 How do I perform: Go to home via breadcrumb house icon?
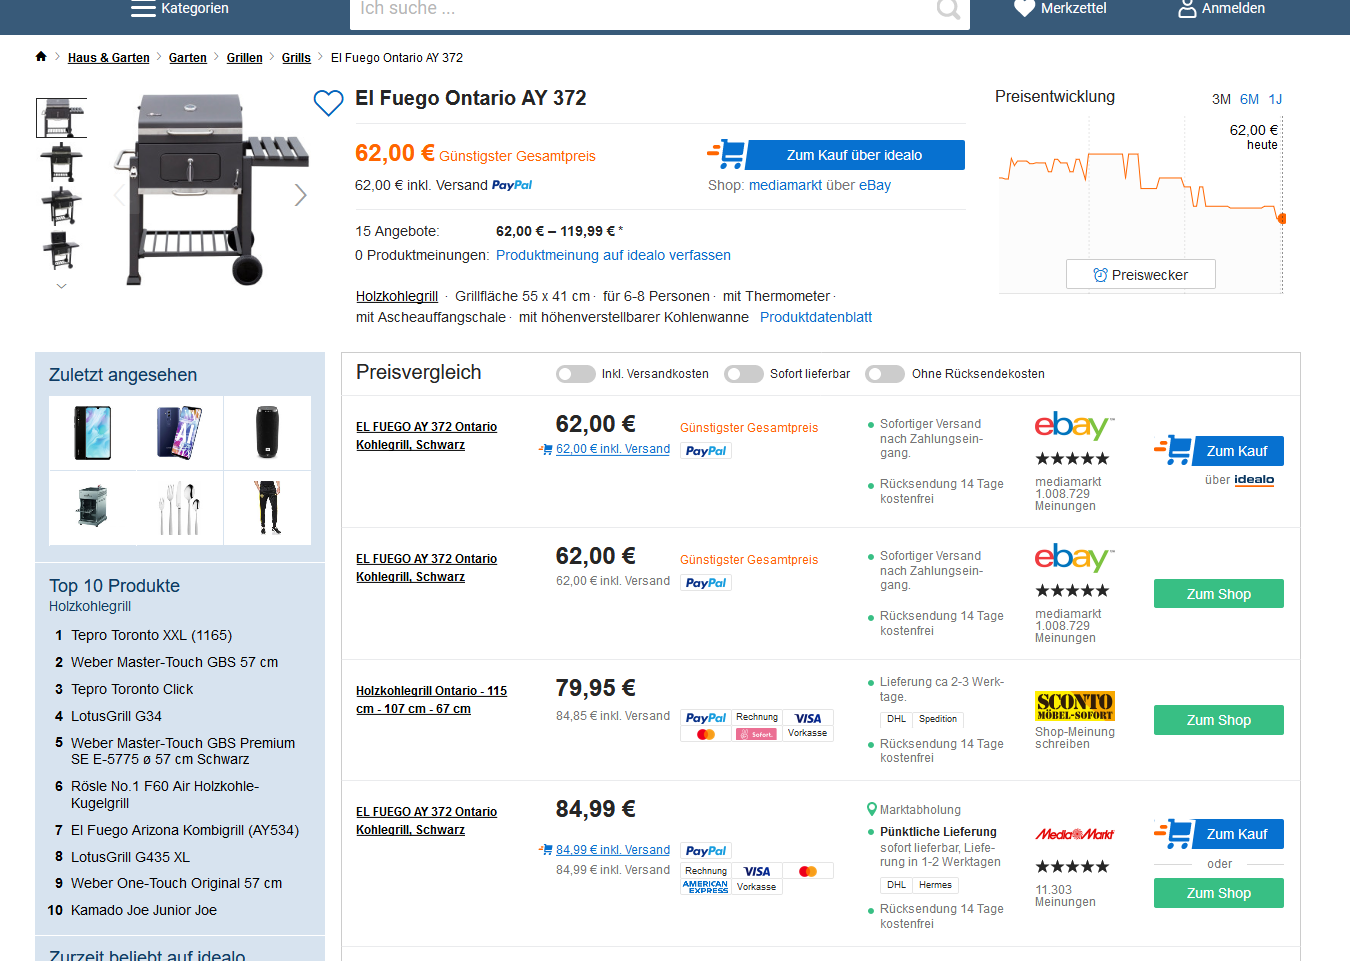point(41,57)
